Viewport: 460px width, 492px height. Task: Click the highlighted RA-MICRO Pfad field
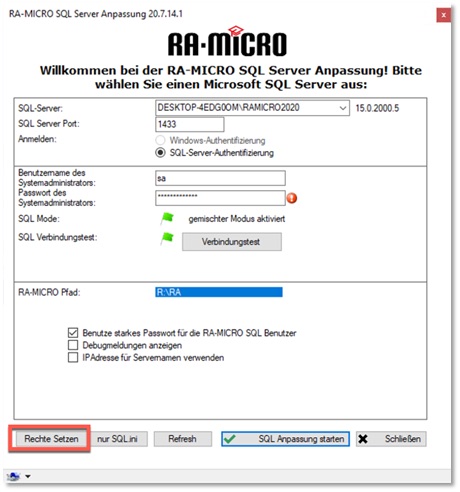[x=219, y=292]
